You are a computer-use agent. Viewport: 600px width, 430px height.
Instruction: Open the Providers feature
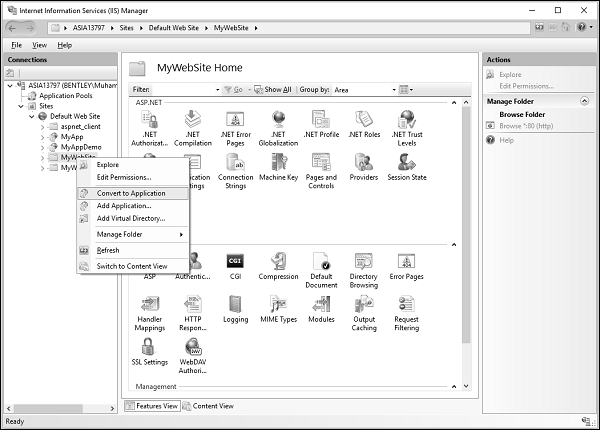pyautogui.click(x=364, y=167)
